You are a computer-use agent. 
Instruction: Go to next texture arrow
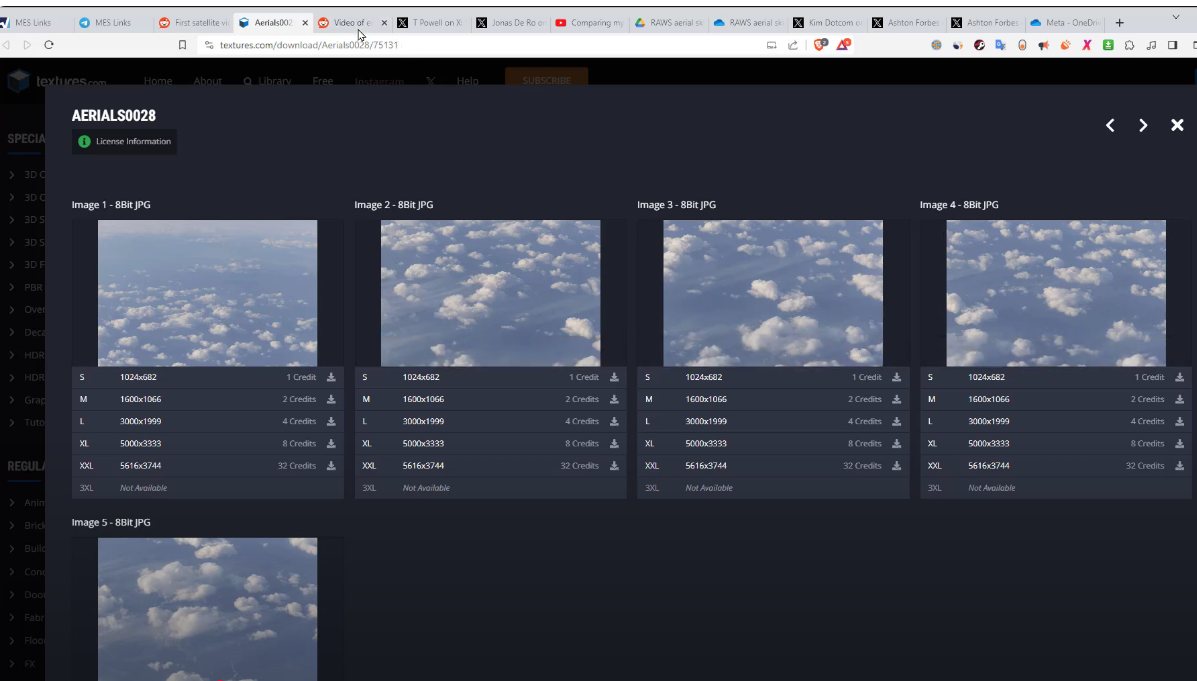click(x=1143, y=125)
